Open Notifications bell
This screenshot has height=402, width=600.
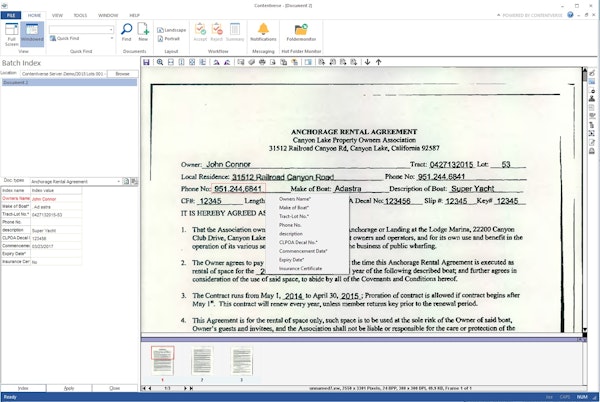(x=263, y=32)
